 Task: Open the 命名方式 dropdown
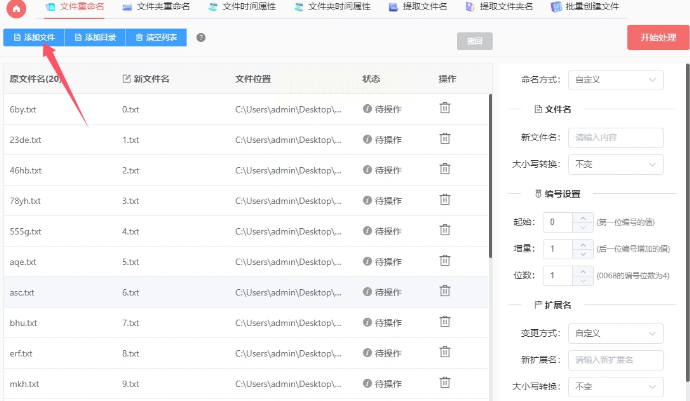point(616,80)
